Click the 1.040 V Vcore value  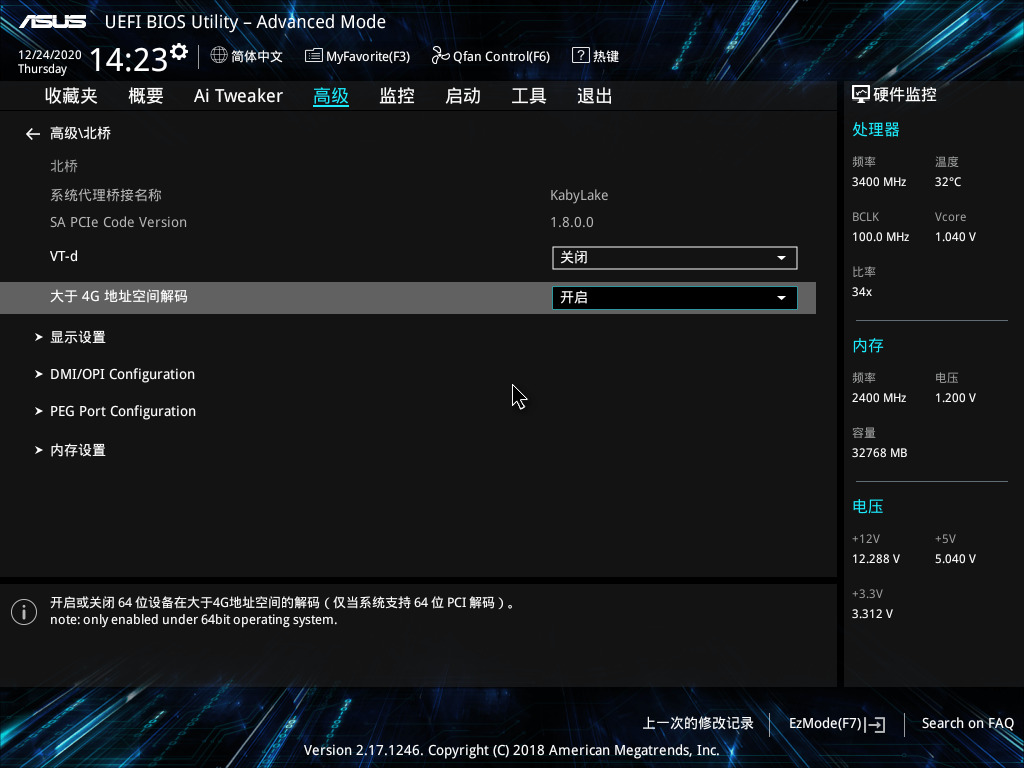955,237
